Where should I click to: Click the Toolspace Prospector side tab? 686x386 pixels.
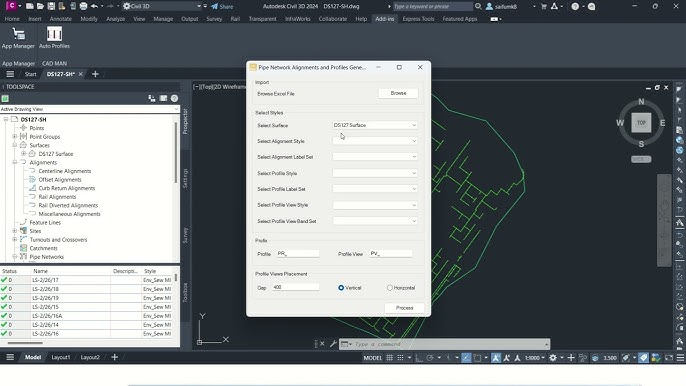(x=185, y=122)
